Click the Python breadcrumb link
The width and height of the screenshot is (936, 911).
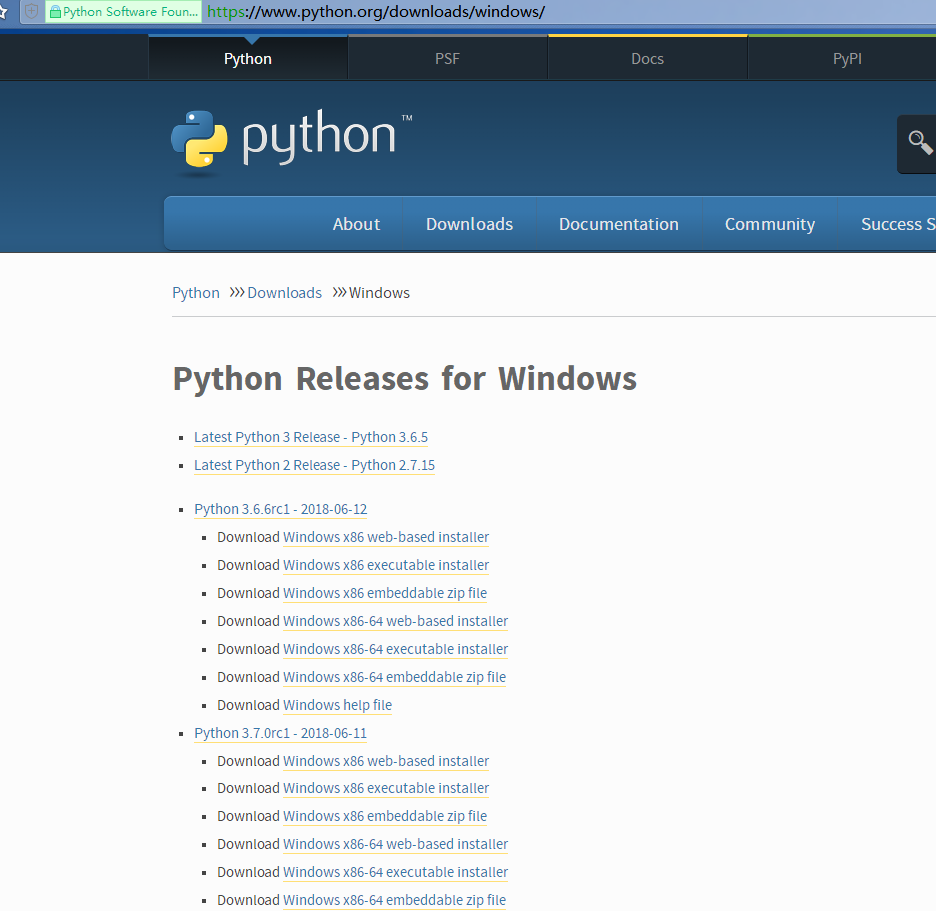click(196, 293)
